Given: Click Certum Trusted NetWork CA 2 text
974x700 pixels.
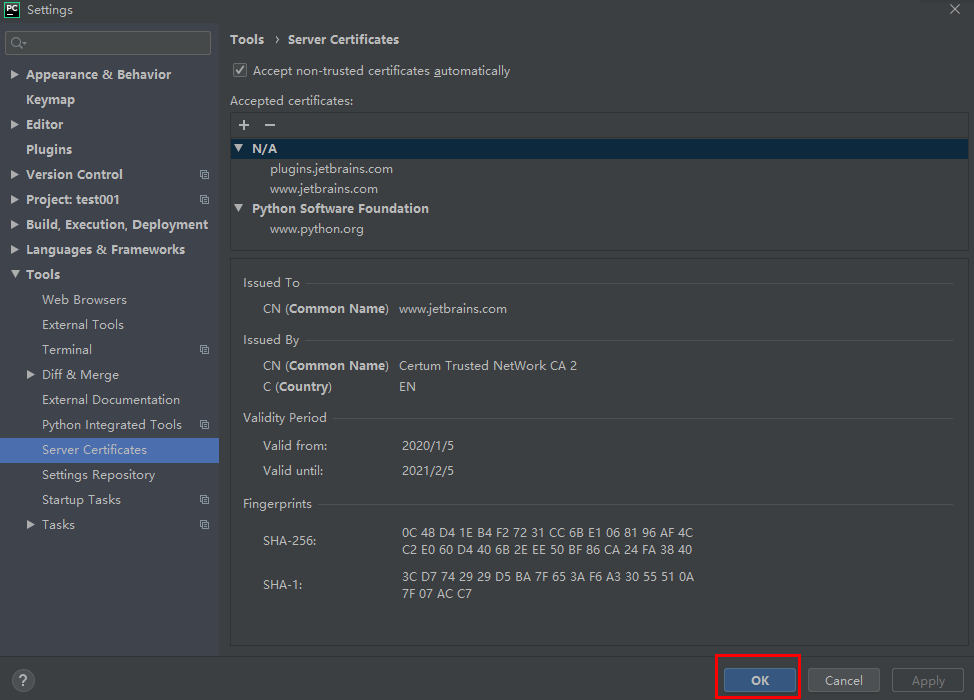Looking at the screenshot, I should [488, 366].
